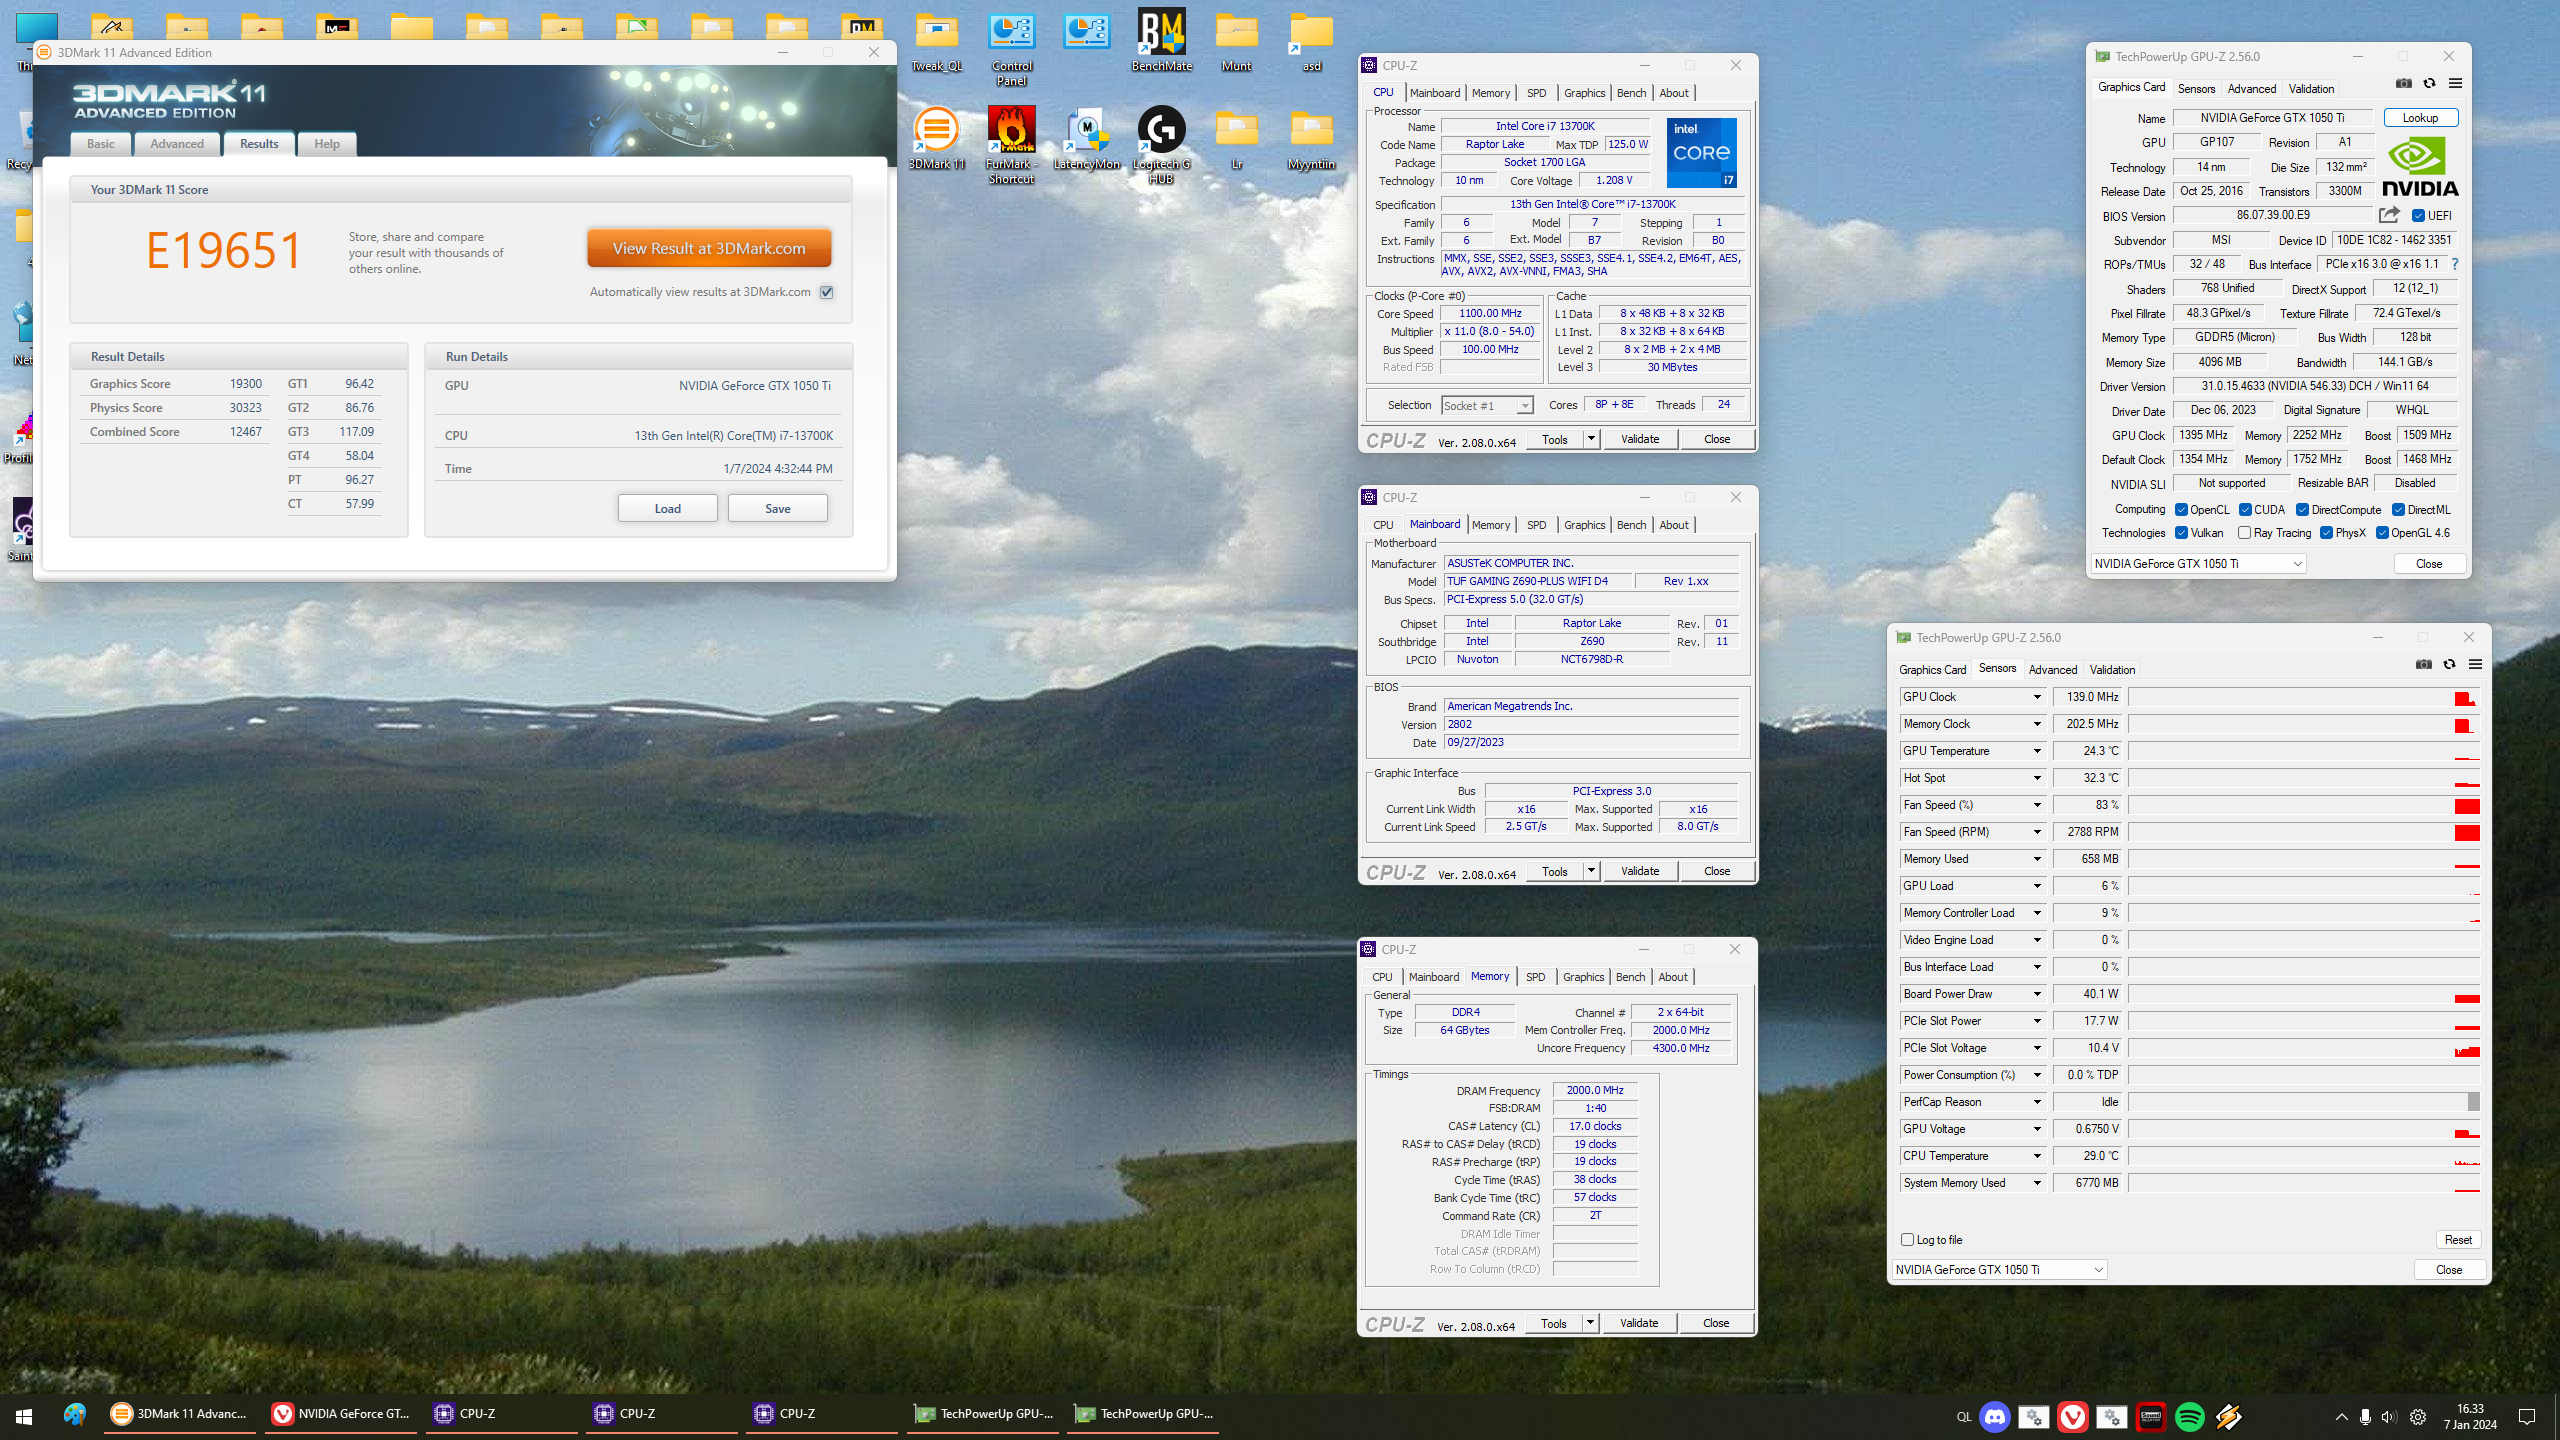Click the Save button in Run Details

[777, 509]
